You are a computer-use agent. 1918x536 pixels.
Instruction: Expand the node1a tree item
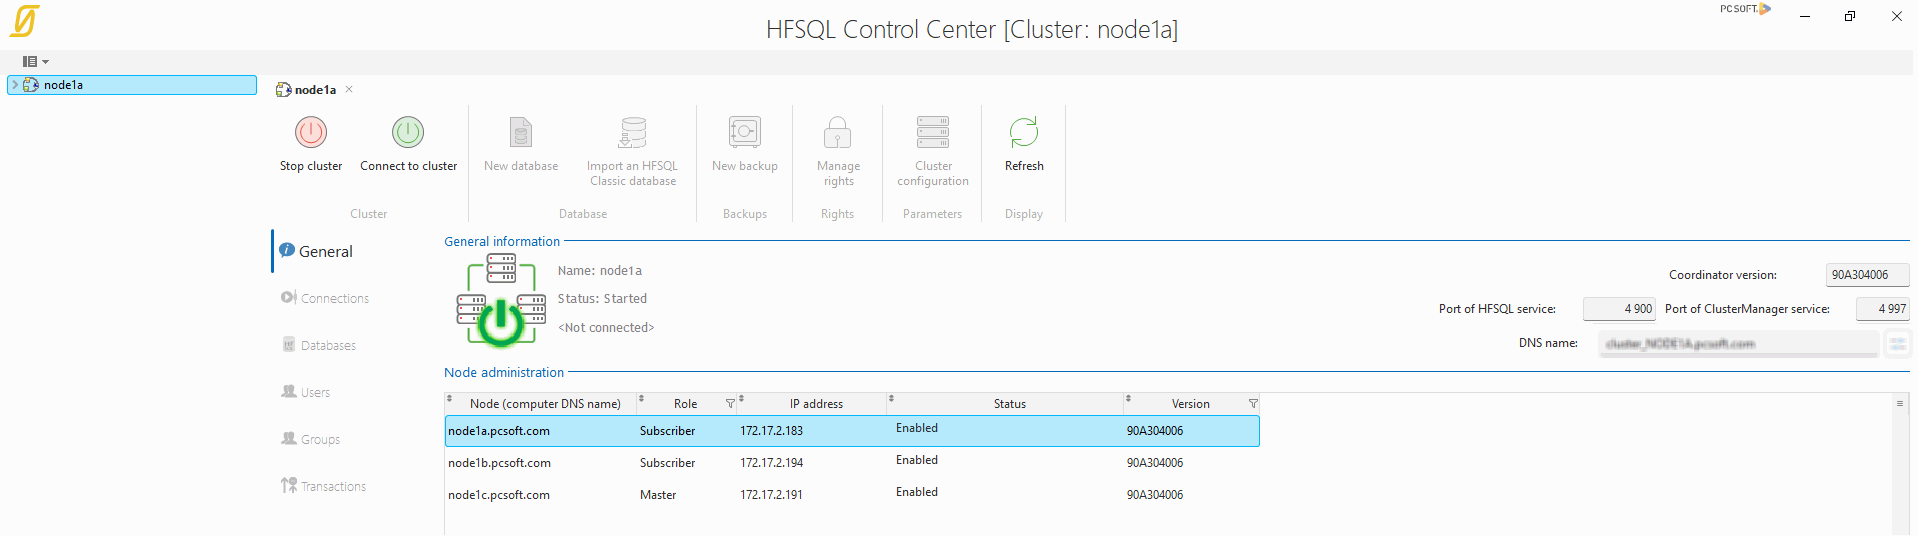pos(14,85)
